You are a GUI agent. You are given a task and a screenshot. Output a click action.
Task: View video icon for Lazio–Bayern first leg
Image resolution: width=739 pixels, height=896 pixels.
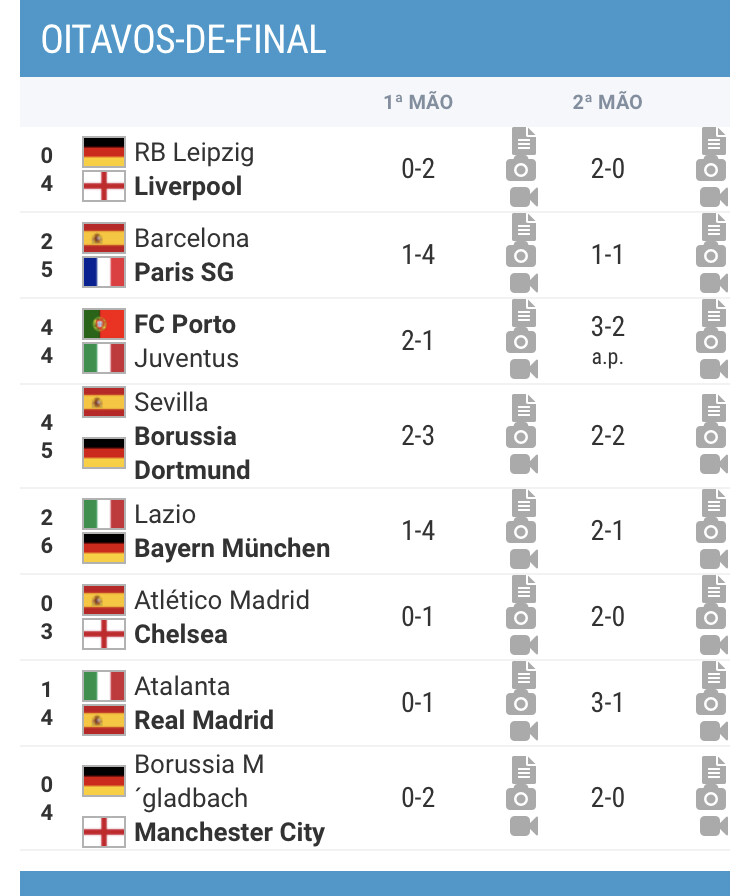(x=524, y=559)
